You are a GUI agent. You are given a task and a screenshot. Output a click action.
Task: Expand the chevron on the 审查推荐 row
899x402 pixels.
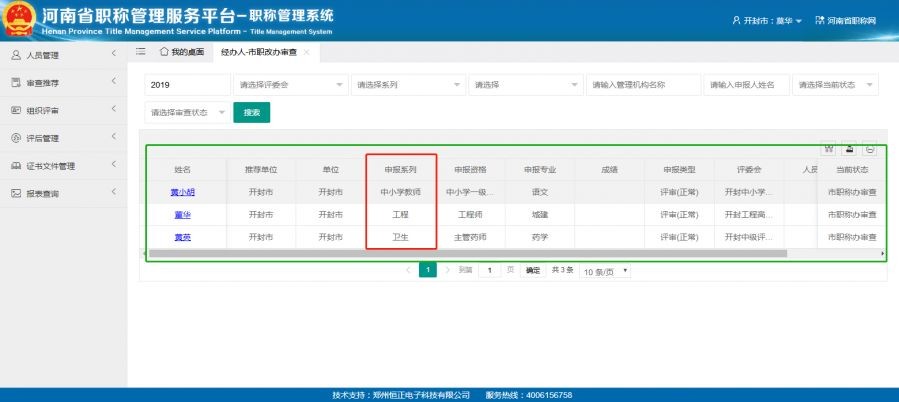[114, 81]
